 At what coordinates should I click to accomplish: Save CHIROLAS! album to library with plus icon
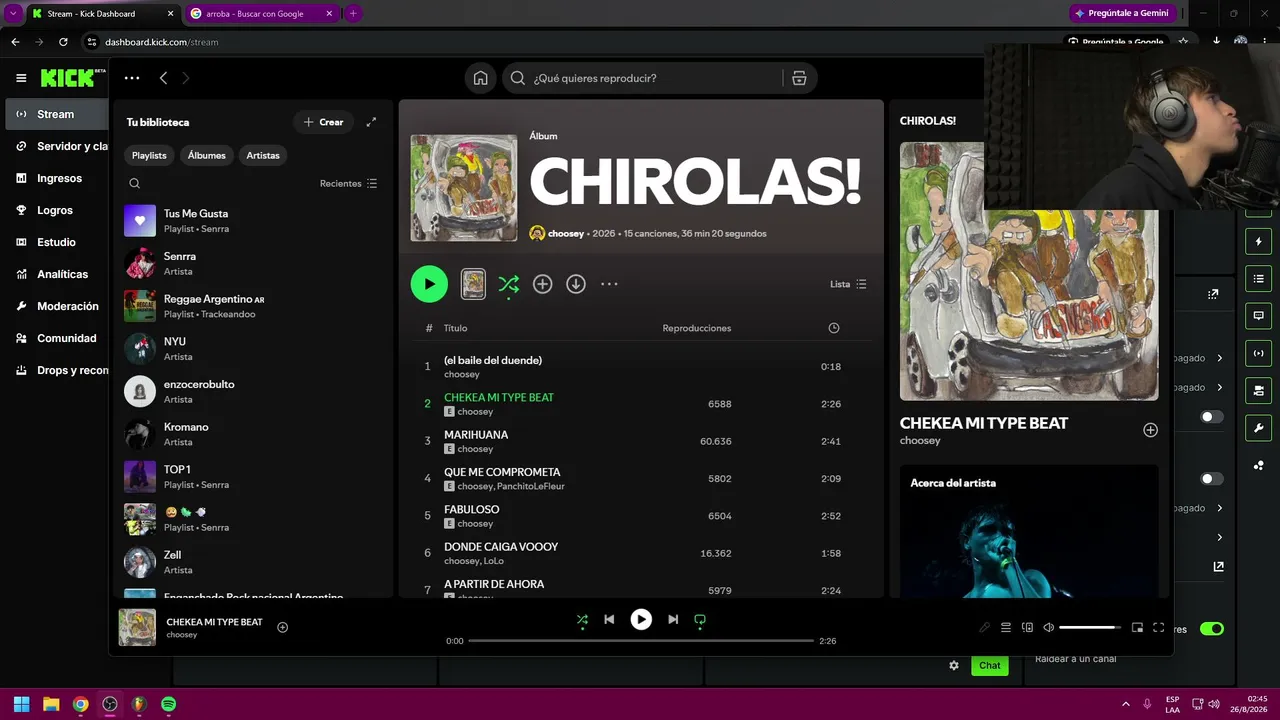542,284
